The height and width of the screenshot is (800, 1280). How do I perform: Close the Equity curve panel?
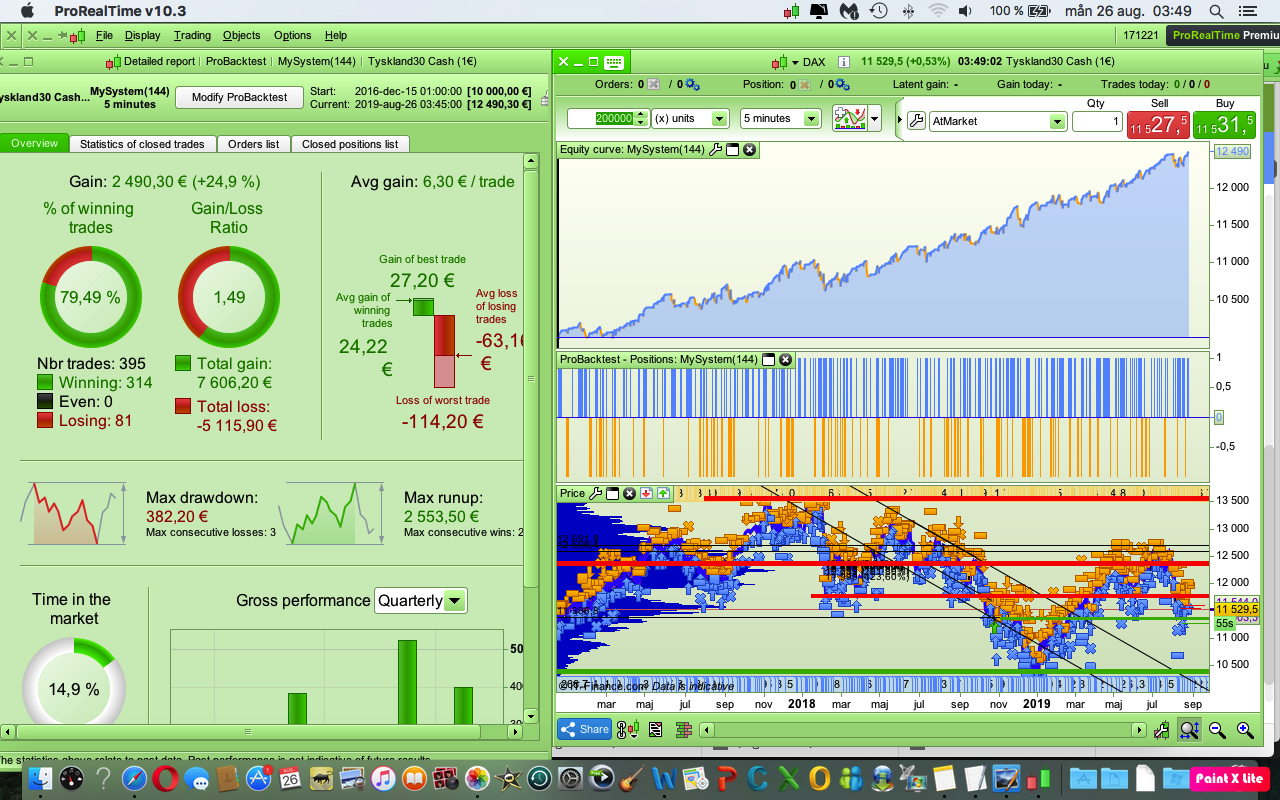(749, 150)
